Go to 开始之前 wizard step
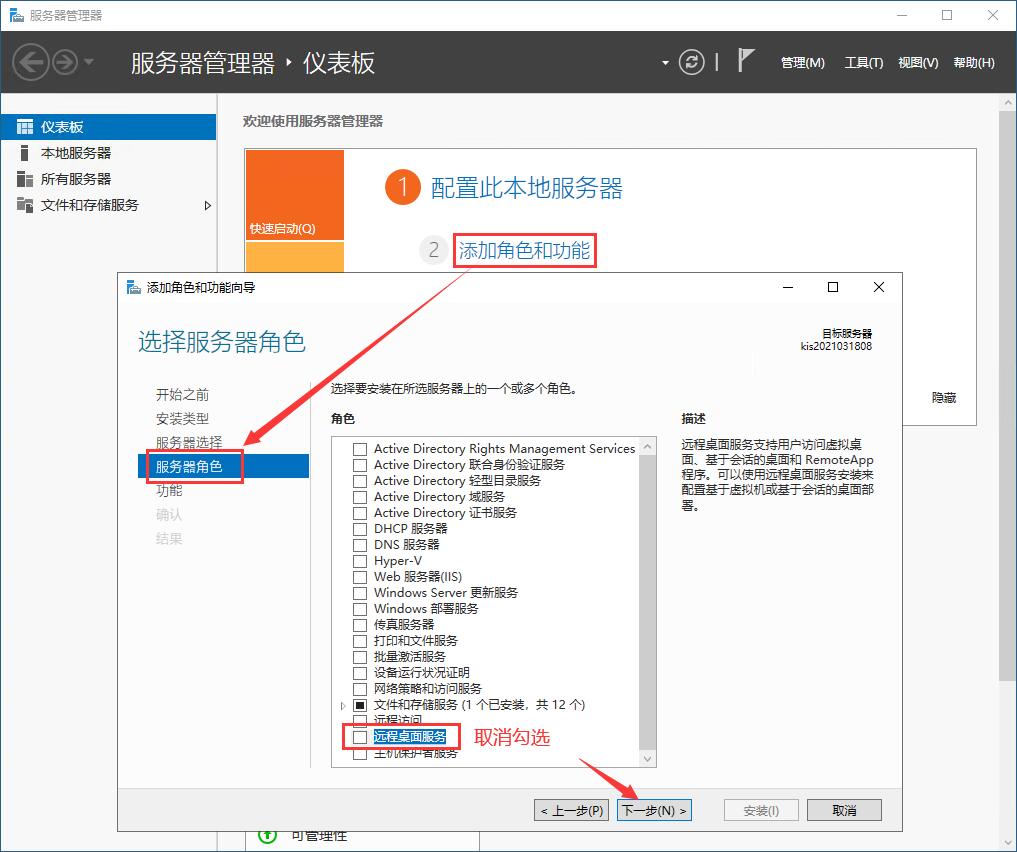 182,394
